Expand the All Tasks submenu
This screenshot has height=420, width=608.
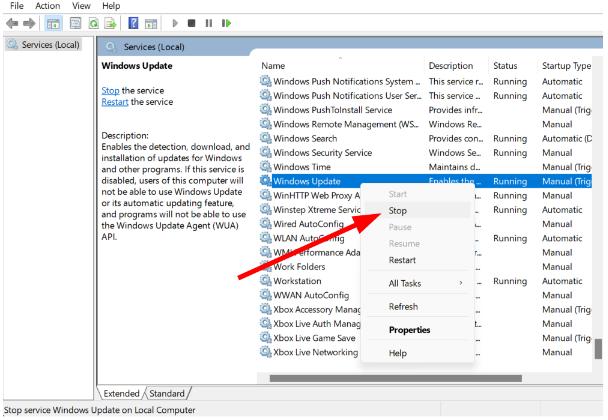point(418,283)
